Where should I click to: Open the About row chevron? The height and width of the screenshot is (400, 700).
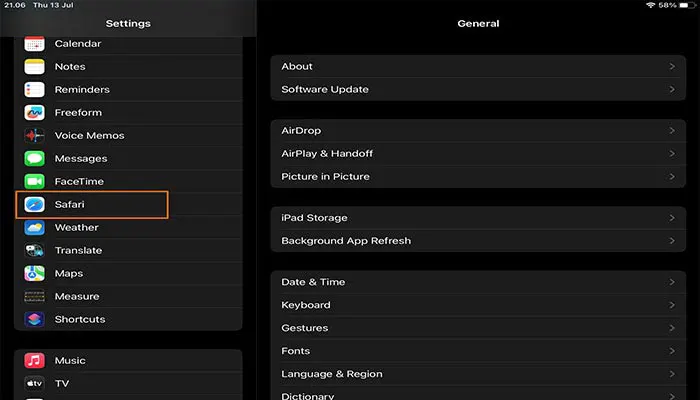672,67
